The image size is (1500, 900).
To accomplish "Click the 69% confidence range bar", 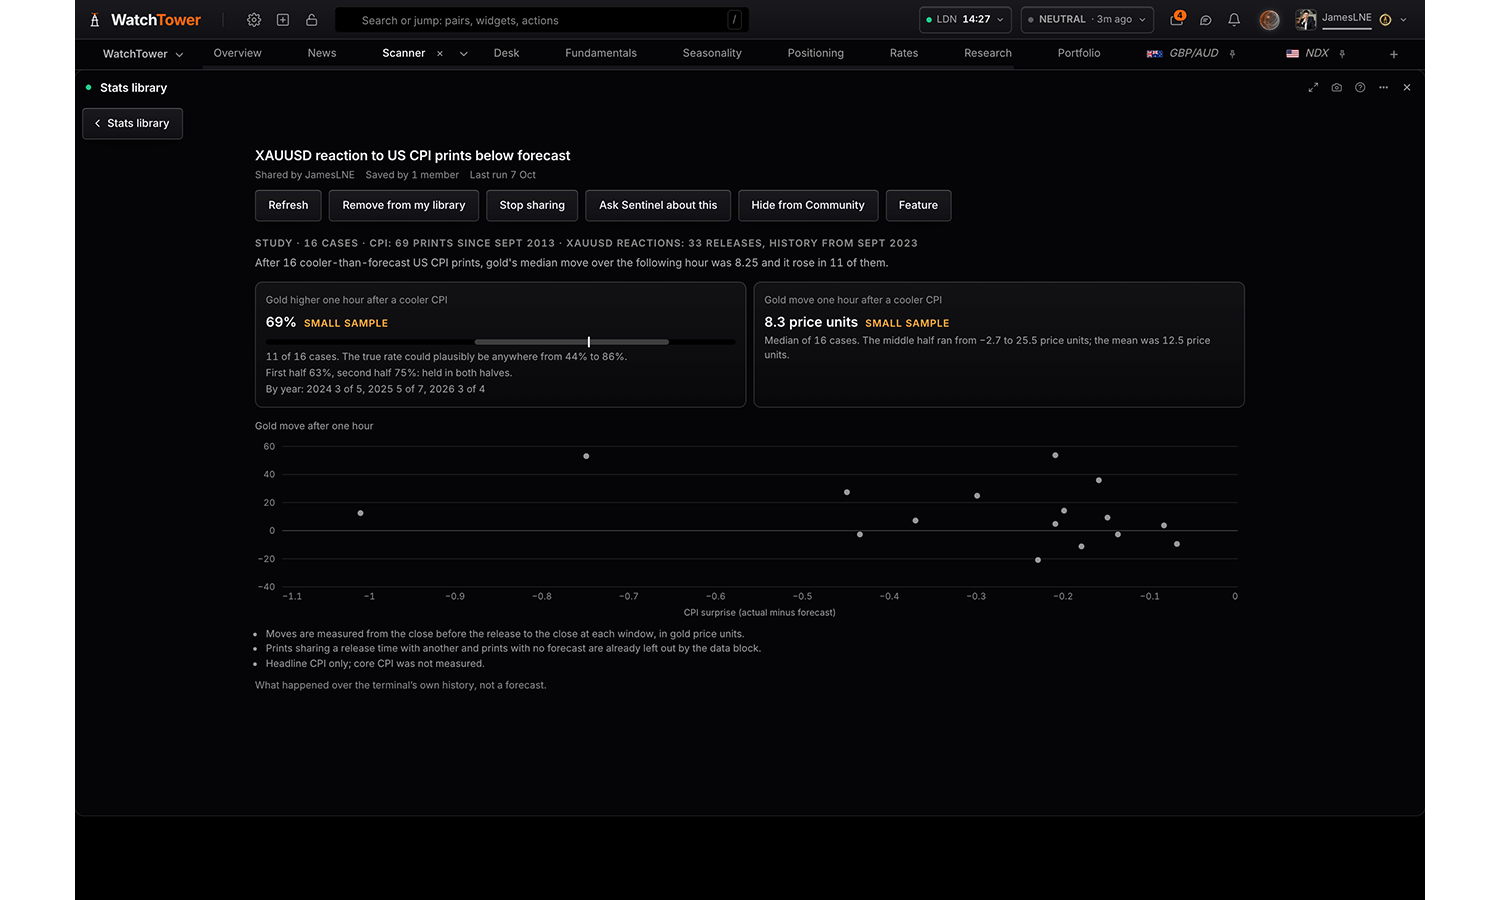I will 501,342.
